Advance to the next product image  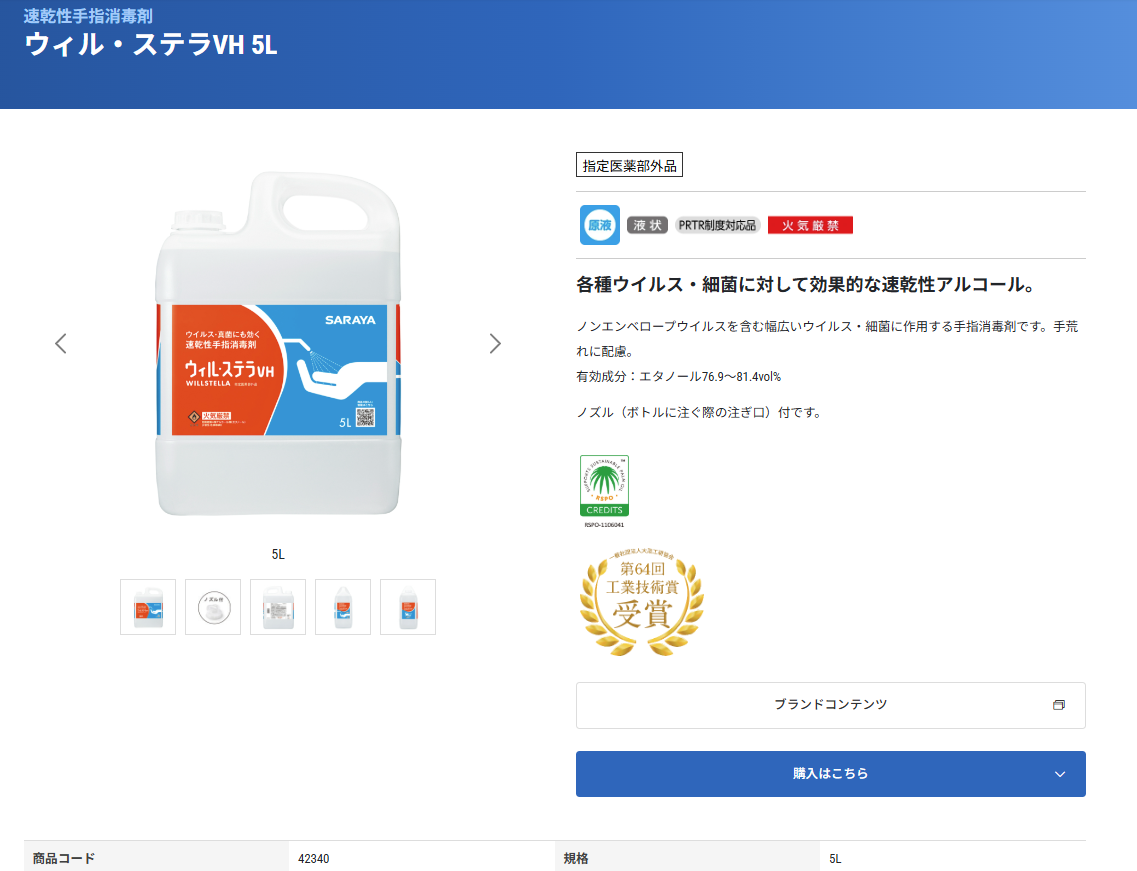click(495, 344)
